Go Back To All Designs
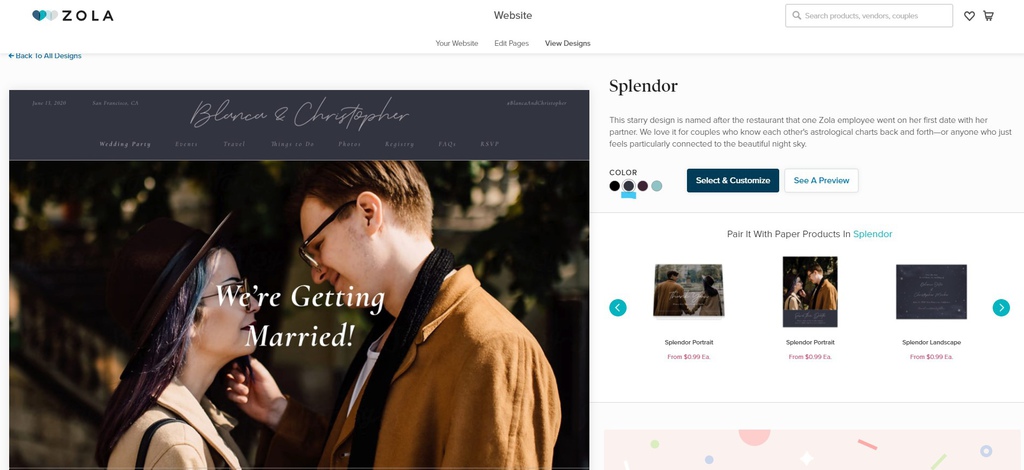This screenshot has width=1024, height=470. pyautogui.click(x=45, y=56)
